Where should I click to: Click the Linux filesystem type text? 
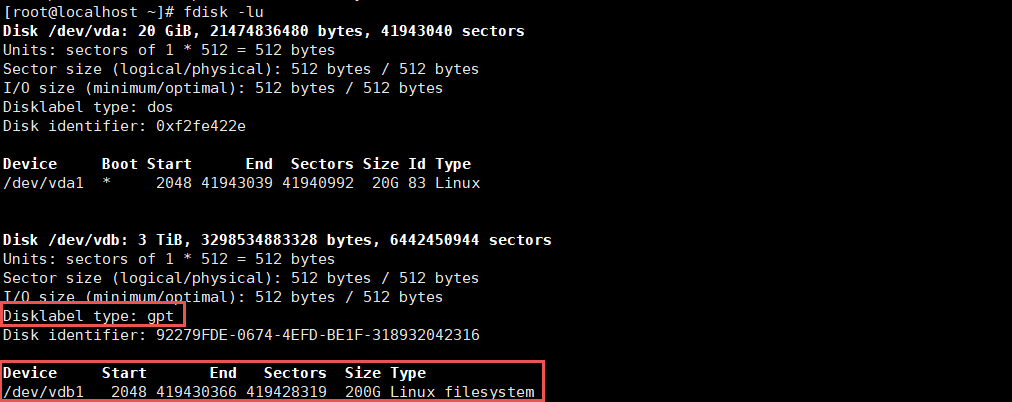(462, 392)
